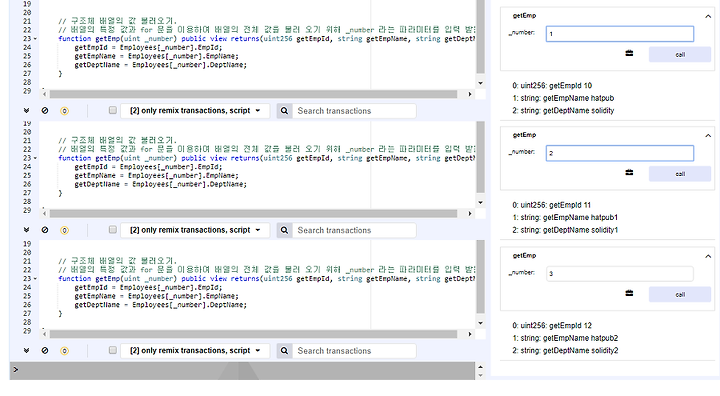Magnifier search icon in bottom terminal toolbar
The image size is (720, 396).
(284, 351)
